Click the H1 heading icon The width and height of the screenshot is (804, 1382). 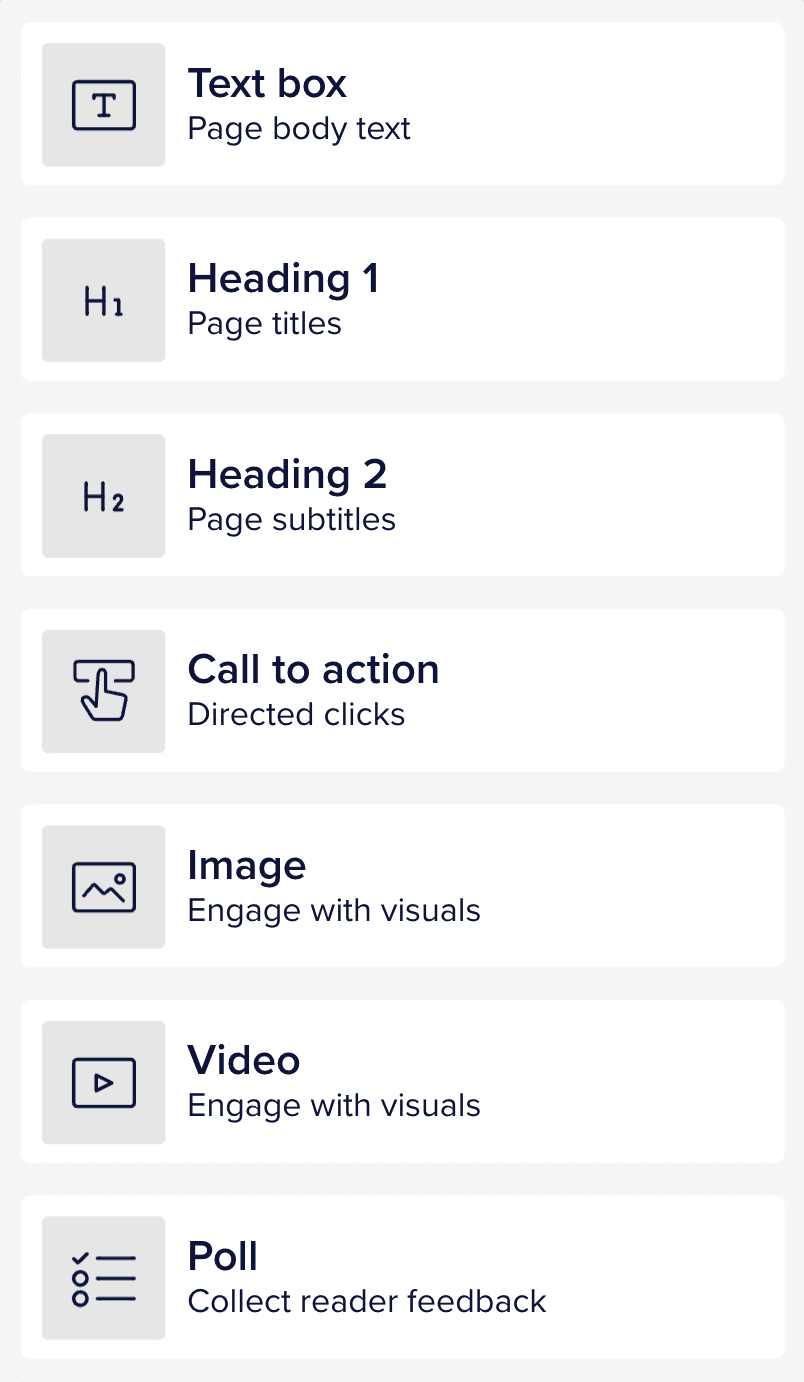103,301
